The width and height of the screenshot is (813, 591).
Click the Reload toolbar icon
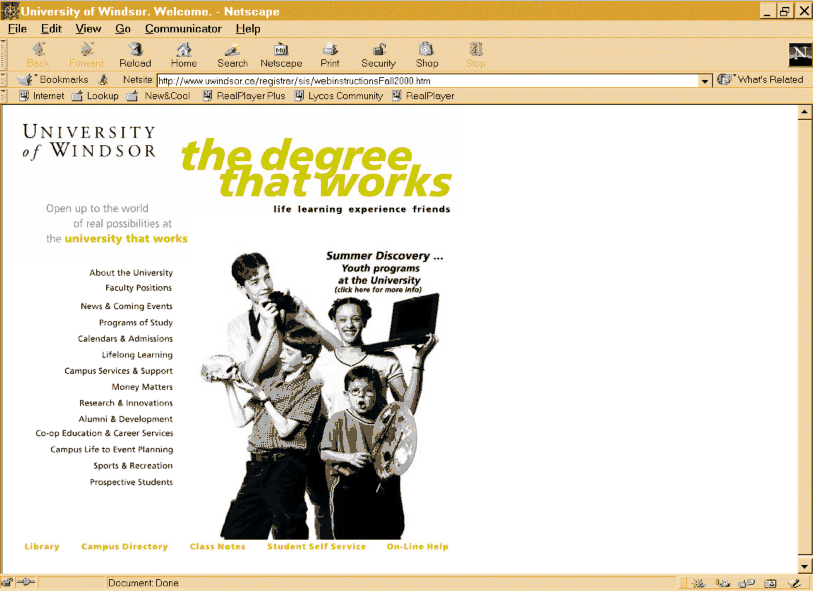tap(135, 51)
